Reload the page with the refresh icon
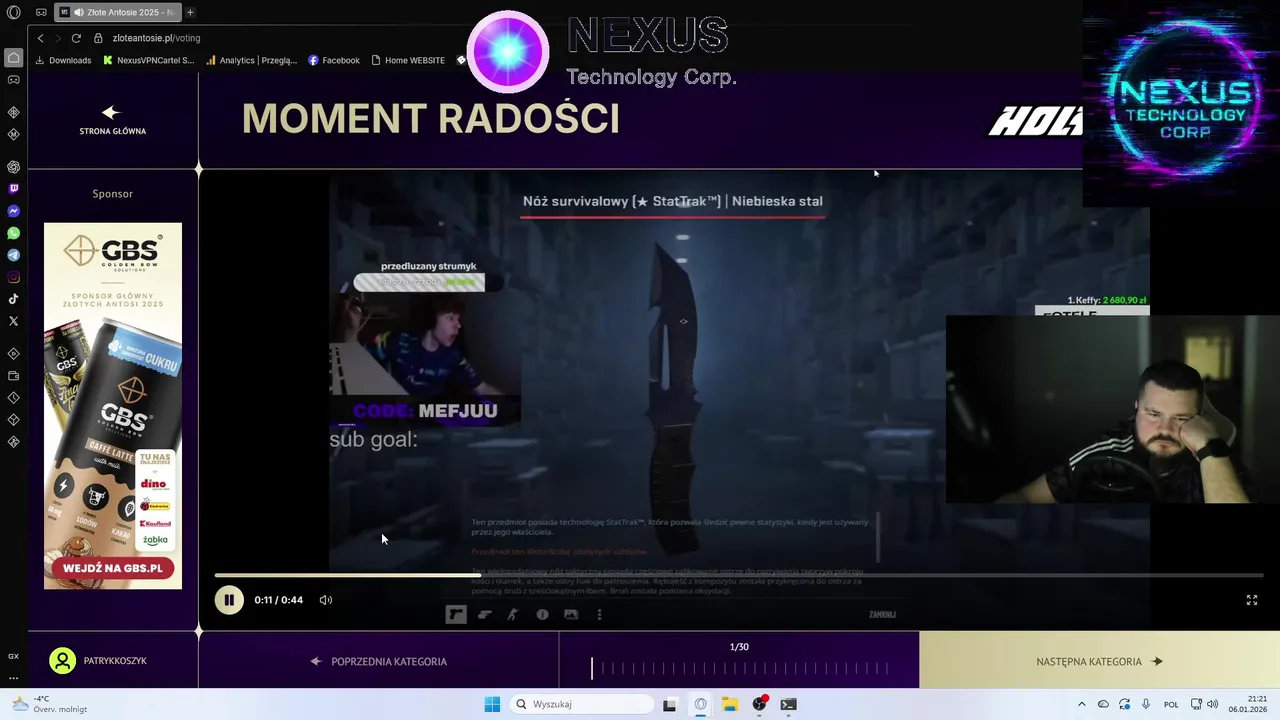 (x=76, y=38)
